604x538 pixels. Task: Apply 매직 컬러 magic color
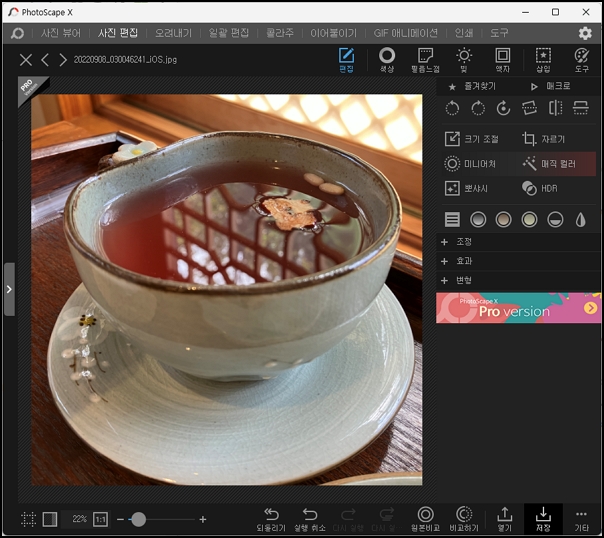pos(549,164)
